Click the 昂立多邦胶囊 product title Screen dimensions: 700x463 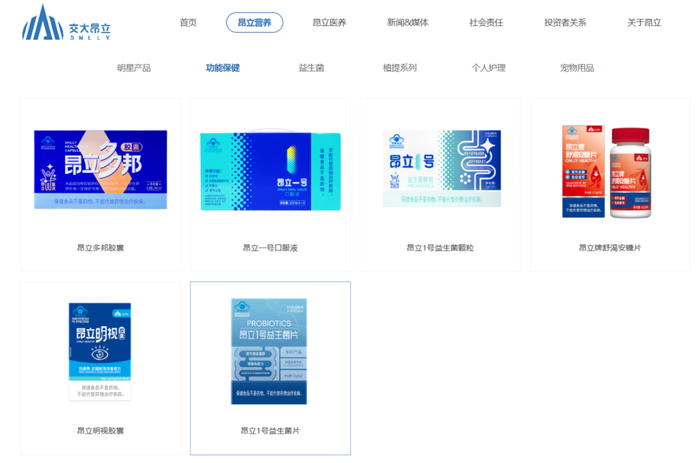[100, 248]
